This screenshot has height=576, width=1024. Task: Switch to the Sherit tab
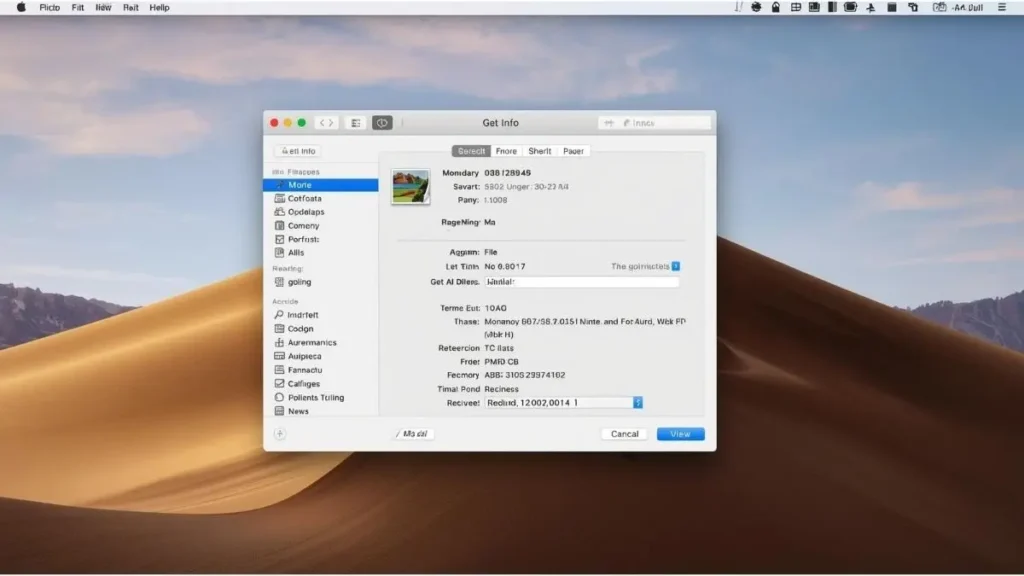540,150
